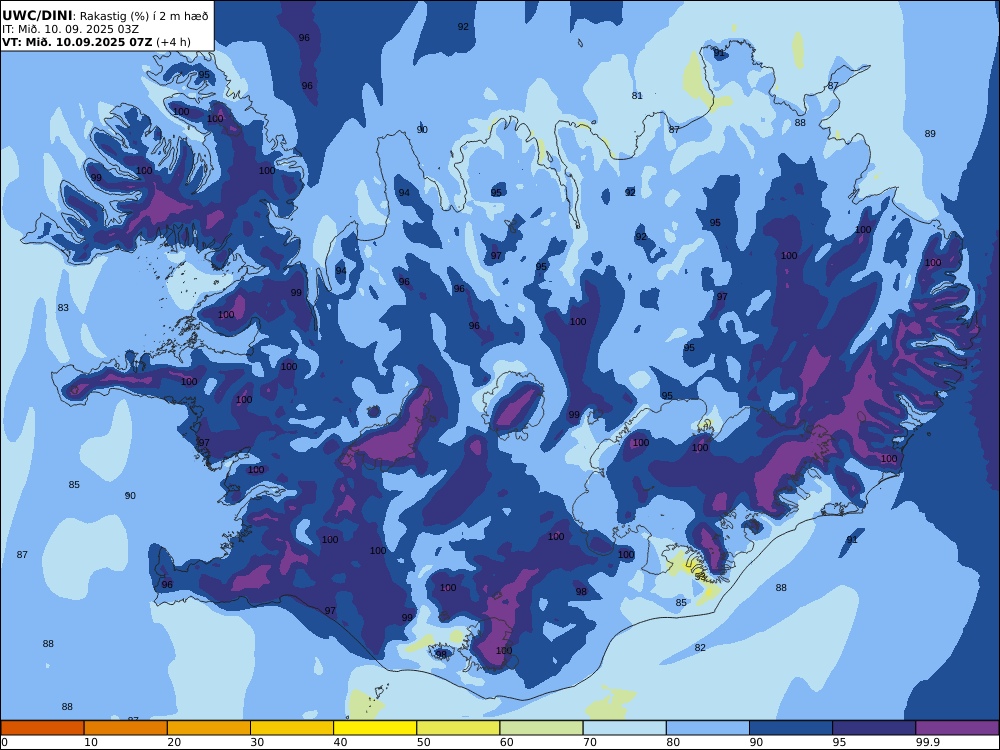1000x750 pixels.
Task: Pick the 20–30 legend color band
Action: point(209,728)
